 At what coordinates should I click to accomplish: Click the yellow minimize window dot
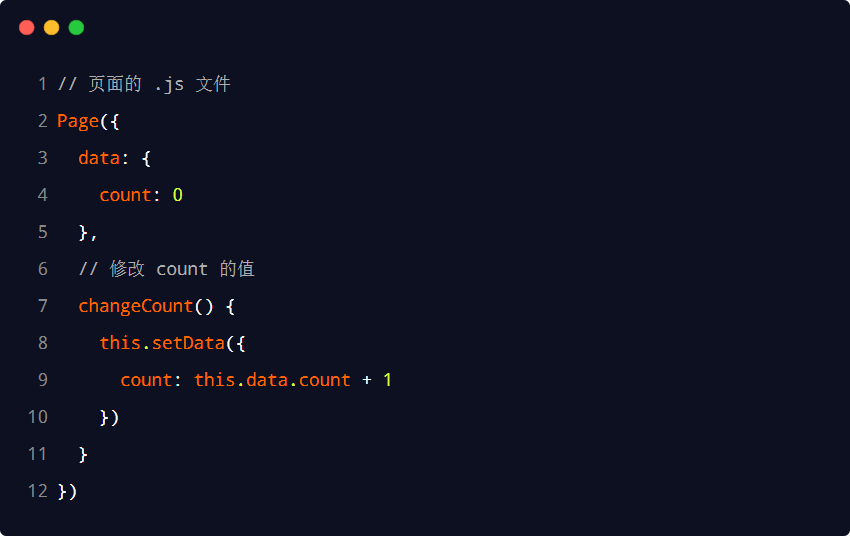[x=52, y=28]
